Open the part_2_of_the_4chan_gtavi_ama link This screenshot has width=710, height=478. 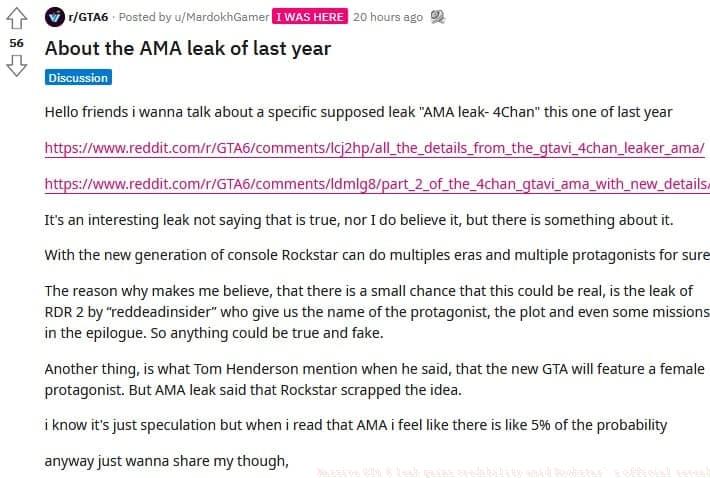pos(377,184)
